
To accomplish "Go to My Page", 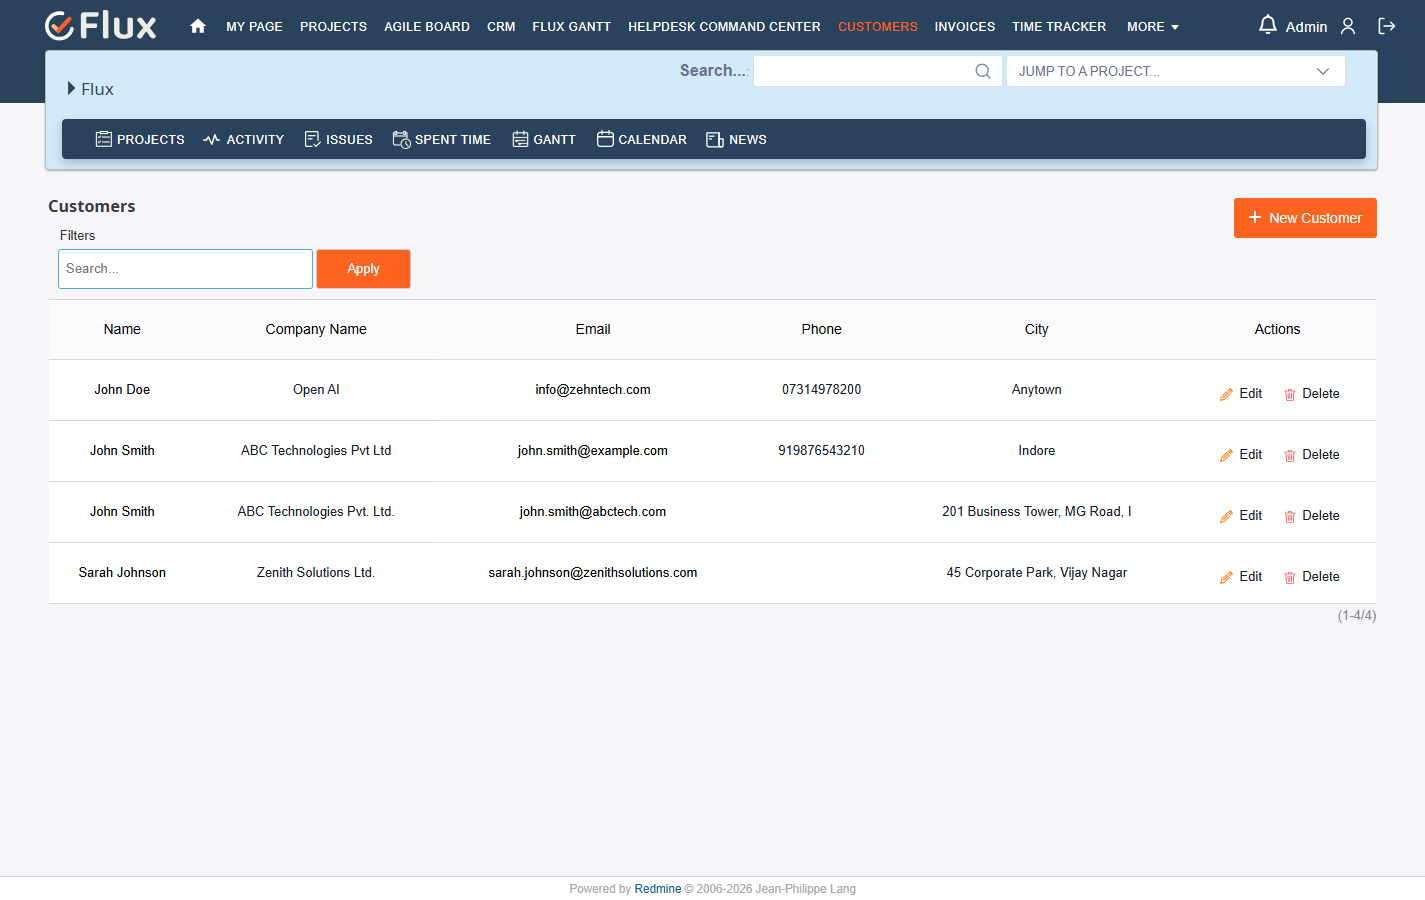I will pyautogui.click(x=254, y=27).
